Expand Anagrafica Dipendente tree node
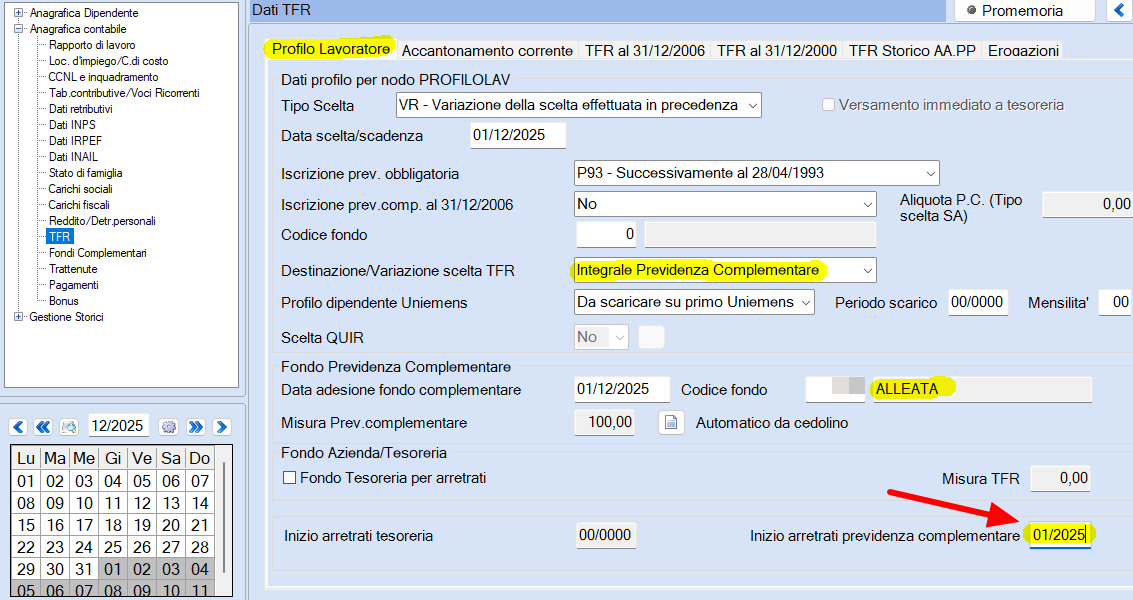The image size is (1133, 600). 19,12
